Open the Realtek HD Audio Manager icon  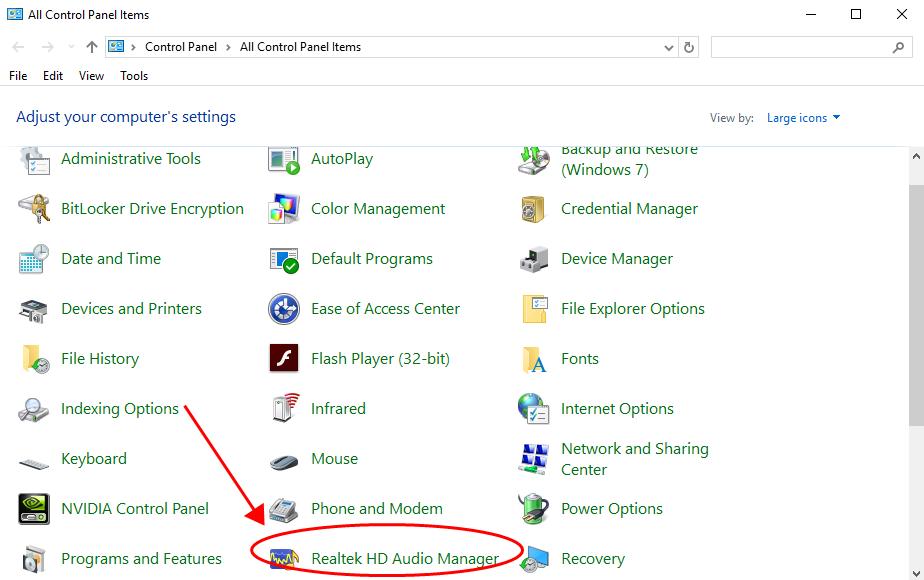(x=284, y=558)
